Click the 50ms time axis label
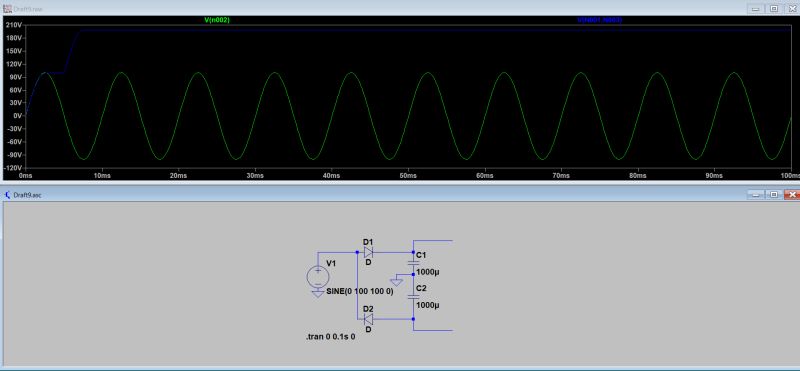This screenshot has width=800, height=371. coord(408,176)
